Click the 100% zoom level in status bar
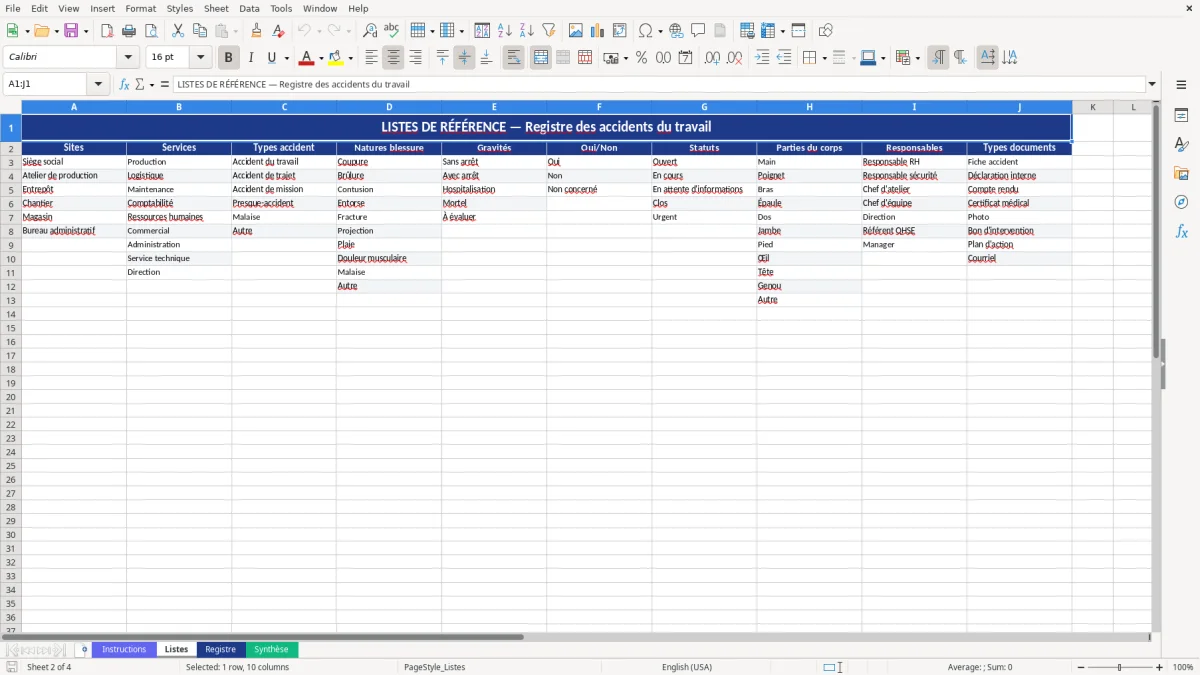1200x675 pixels. click(x=1182, y=667)
